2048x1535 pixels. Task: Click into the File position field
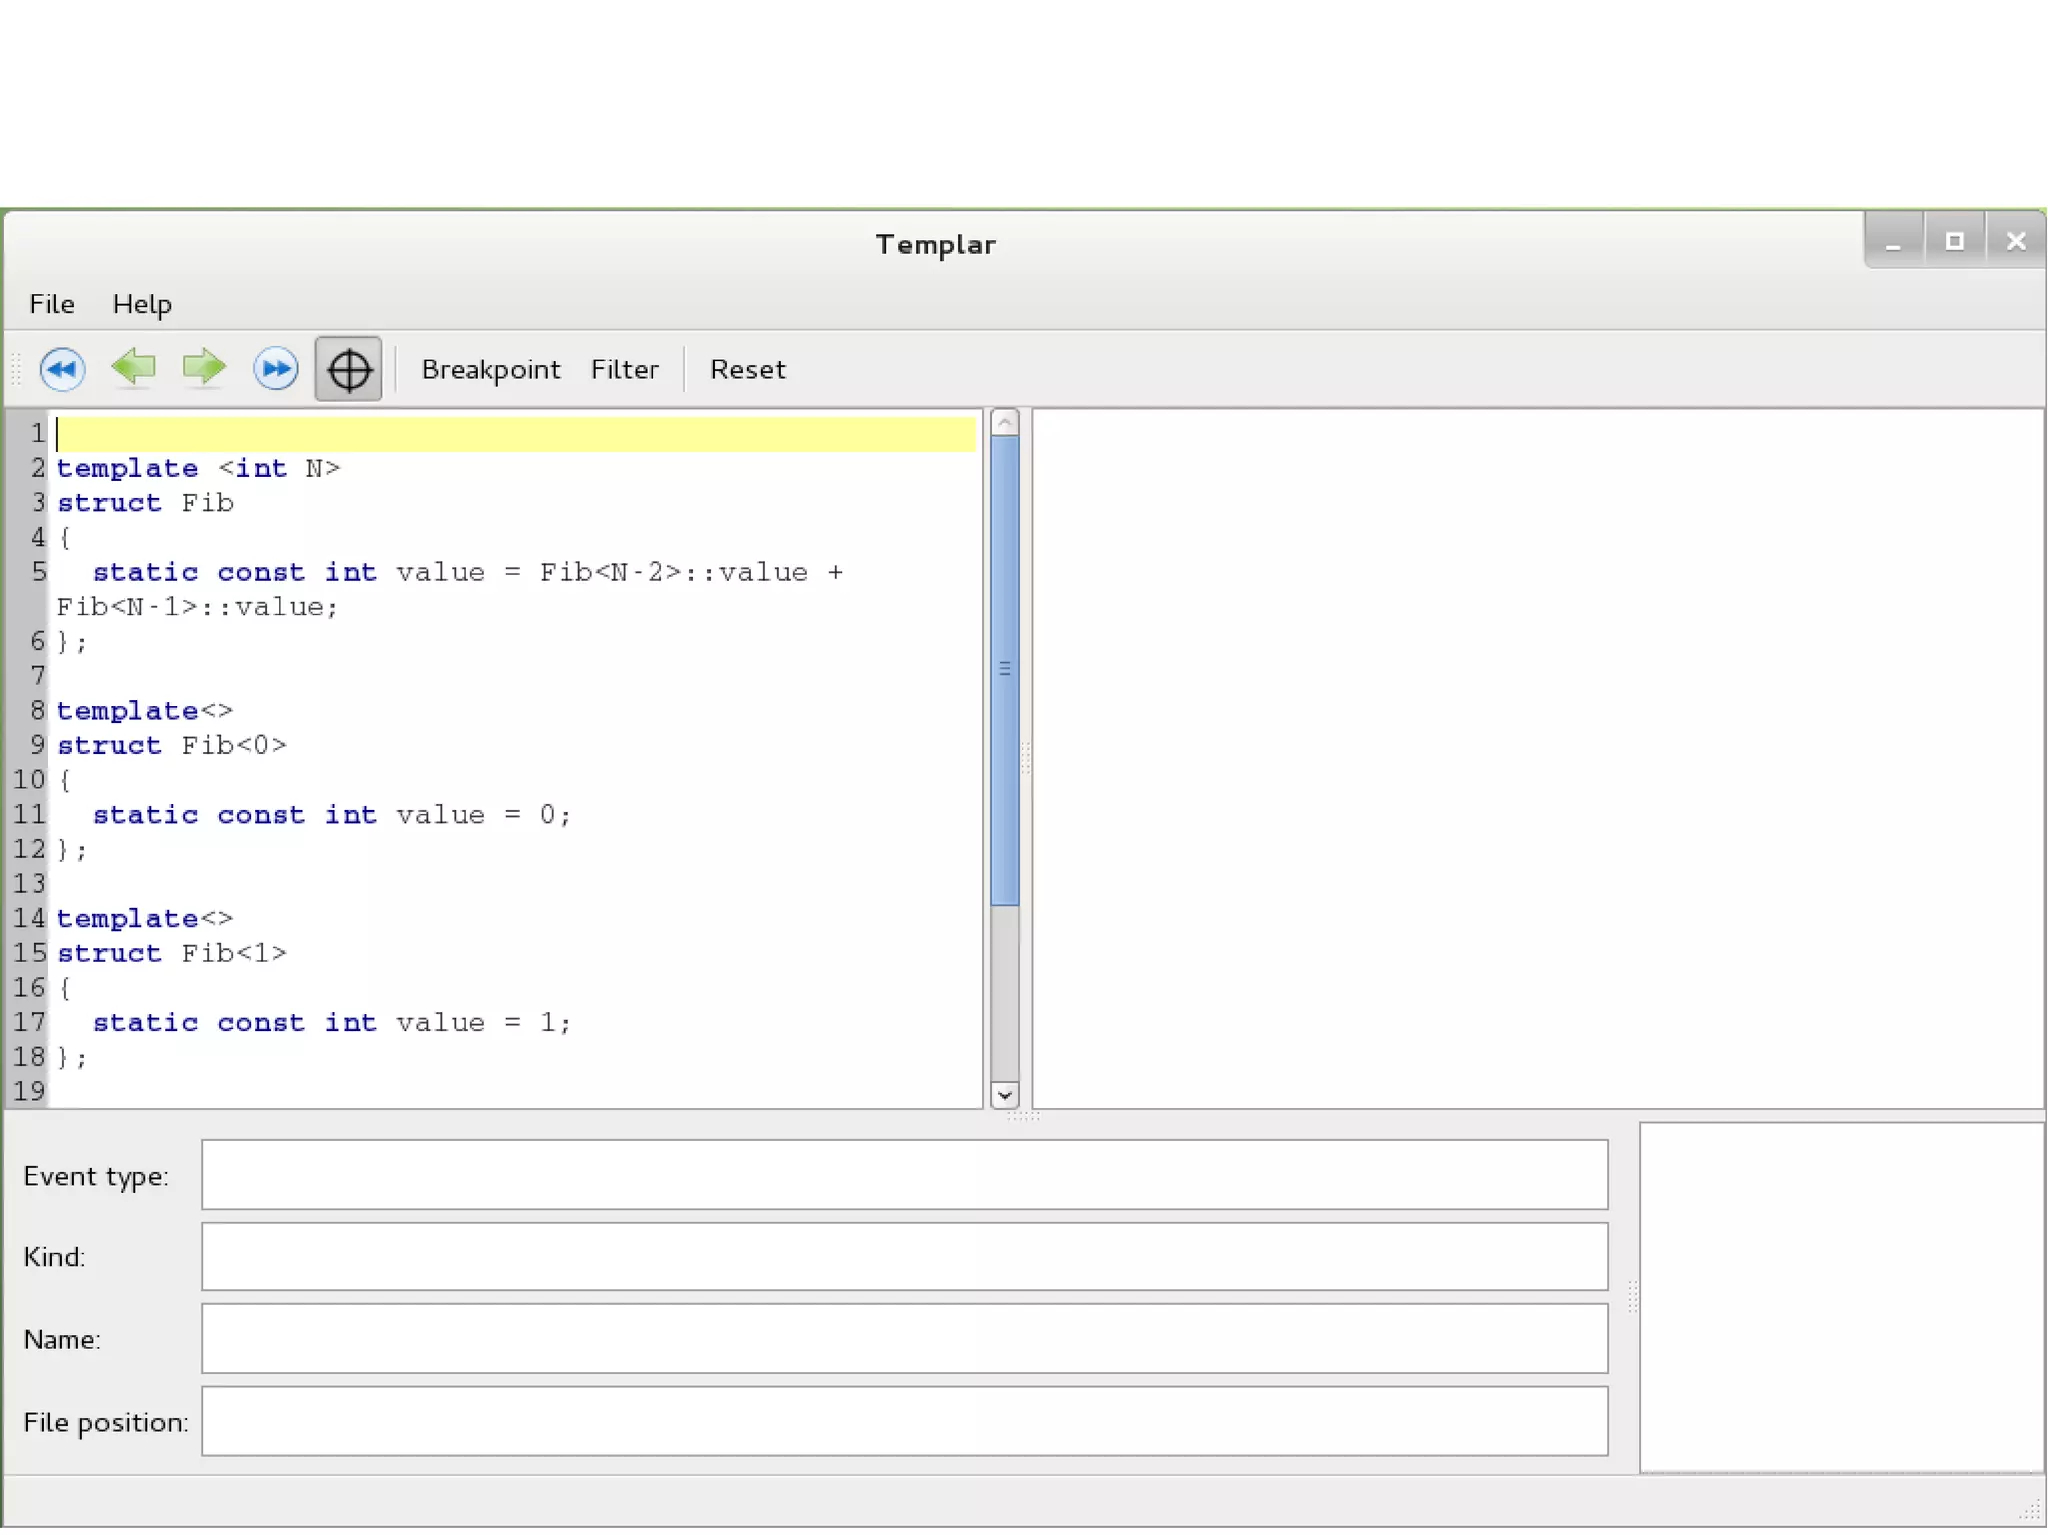[x=904, y=1420]
